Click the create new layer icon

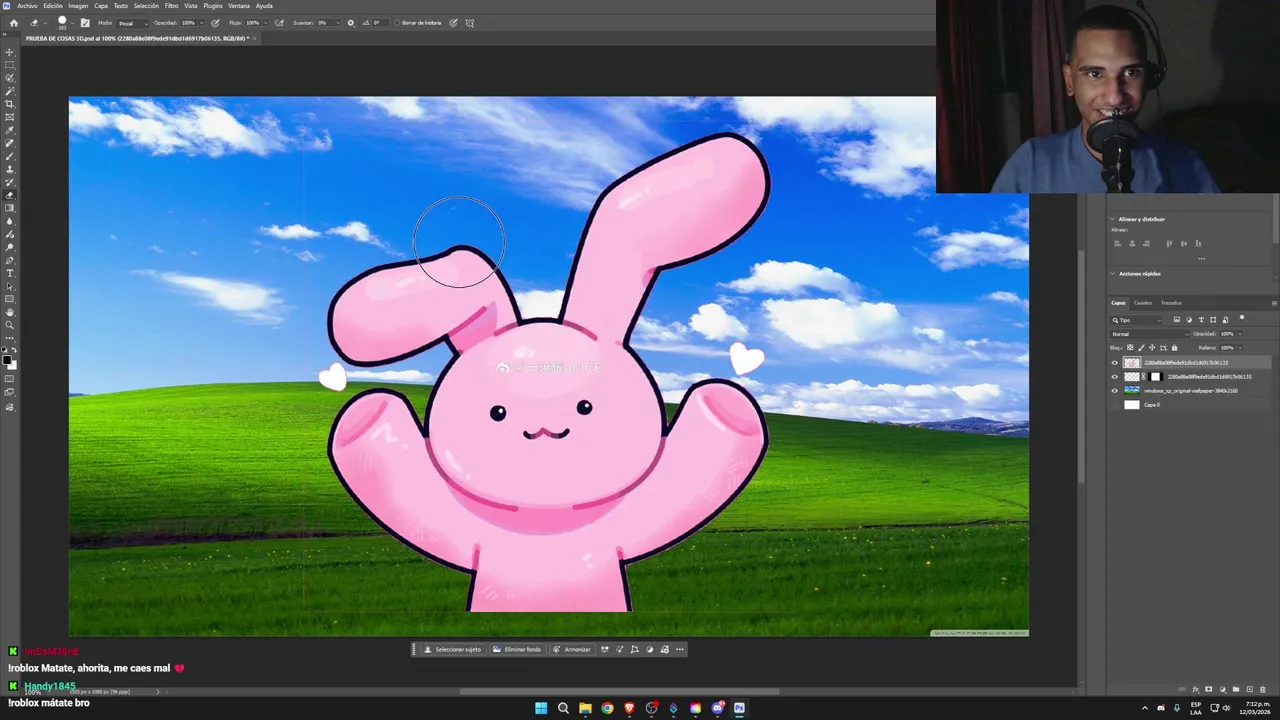(x=1249, y=689)
